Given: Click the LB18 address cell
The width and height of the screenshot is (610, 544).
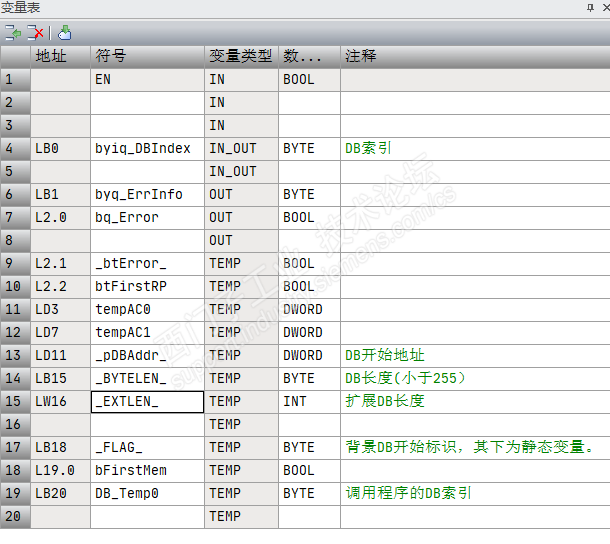Looking at the screenshot, I should point(60,448).
